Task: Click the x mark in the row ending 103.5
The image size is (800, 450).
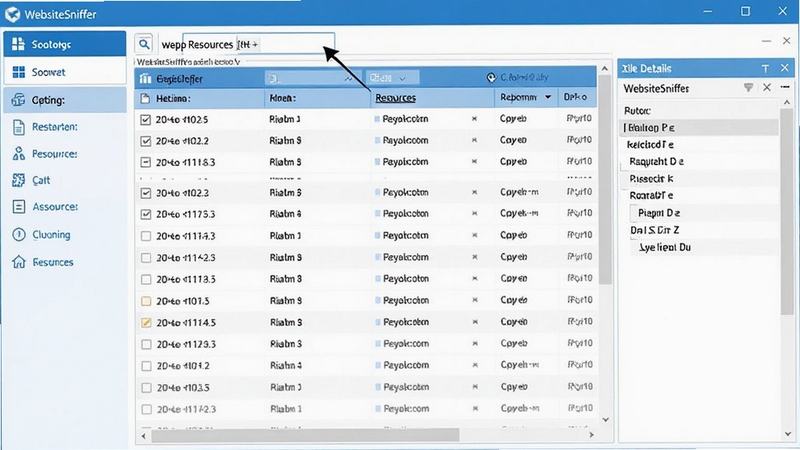Action: click(x=474, y=387)
